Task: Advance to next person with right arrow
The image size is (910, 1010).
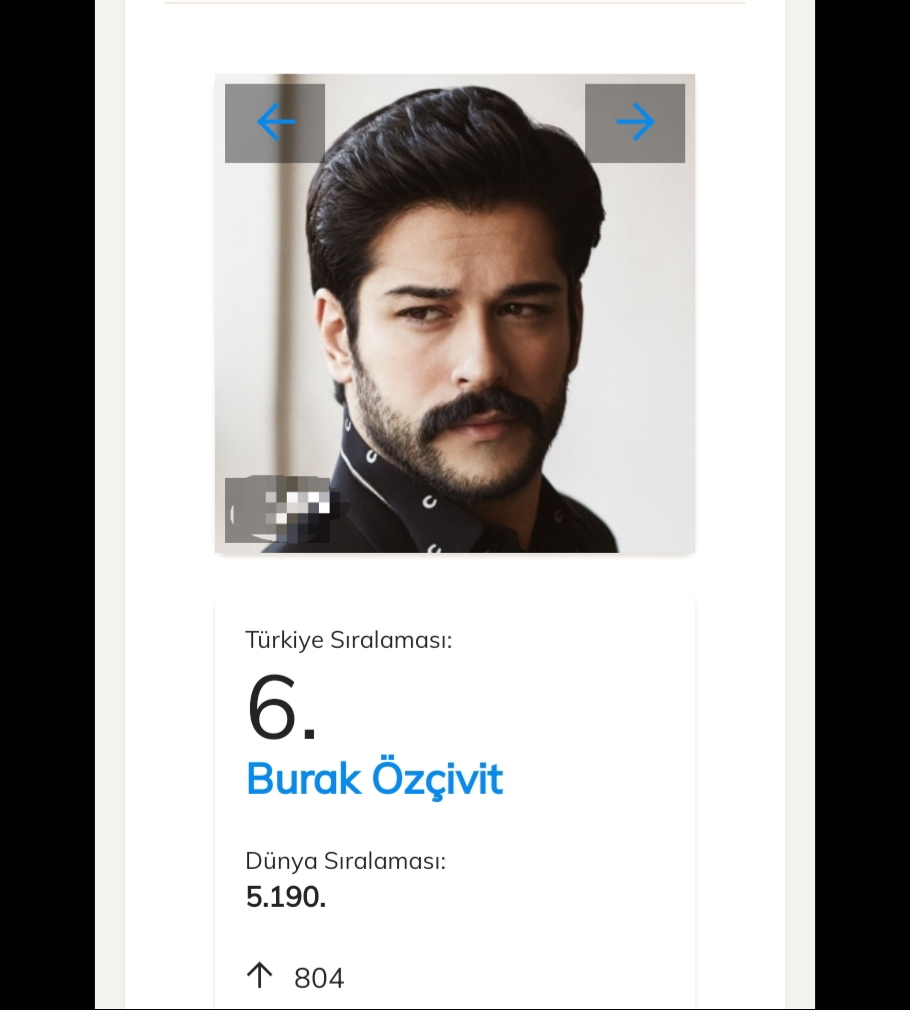Action: tap(635, 123)
